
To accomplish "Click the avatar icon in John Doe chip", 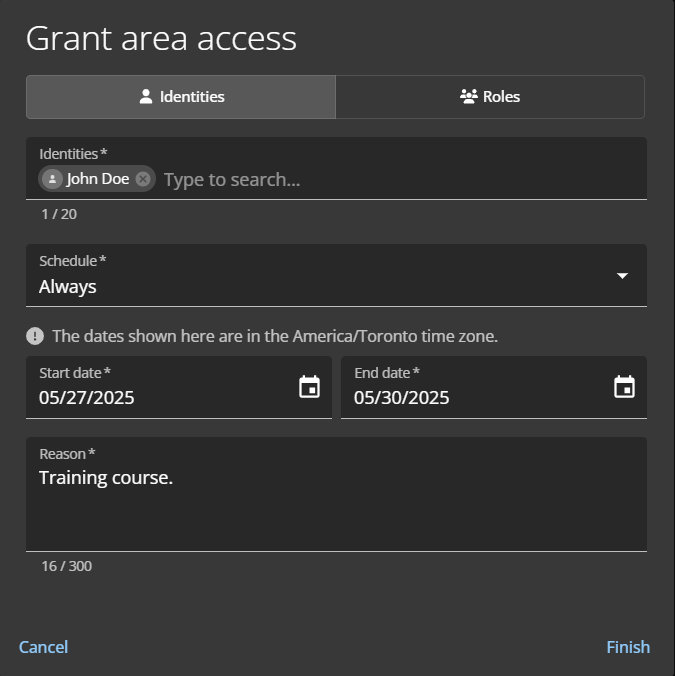I will [52, 179].
